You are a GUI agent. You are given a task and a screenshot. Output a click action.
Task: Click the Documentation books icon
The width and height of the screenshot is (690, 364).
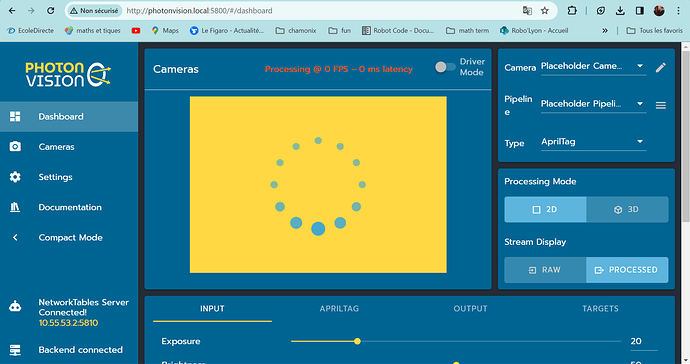click(15, 207)
